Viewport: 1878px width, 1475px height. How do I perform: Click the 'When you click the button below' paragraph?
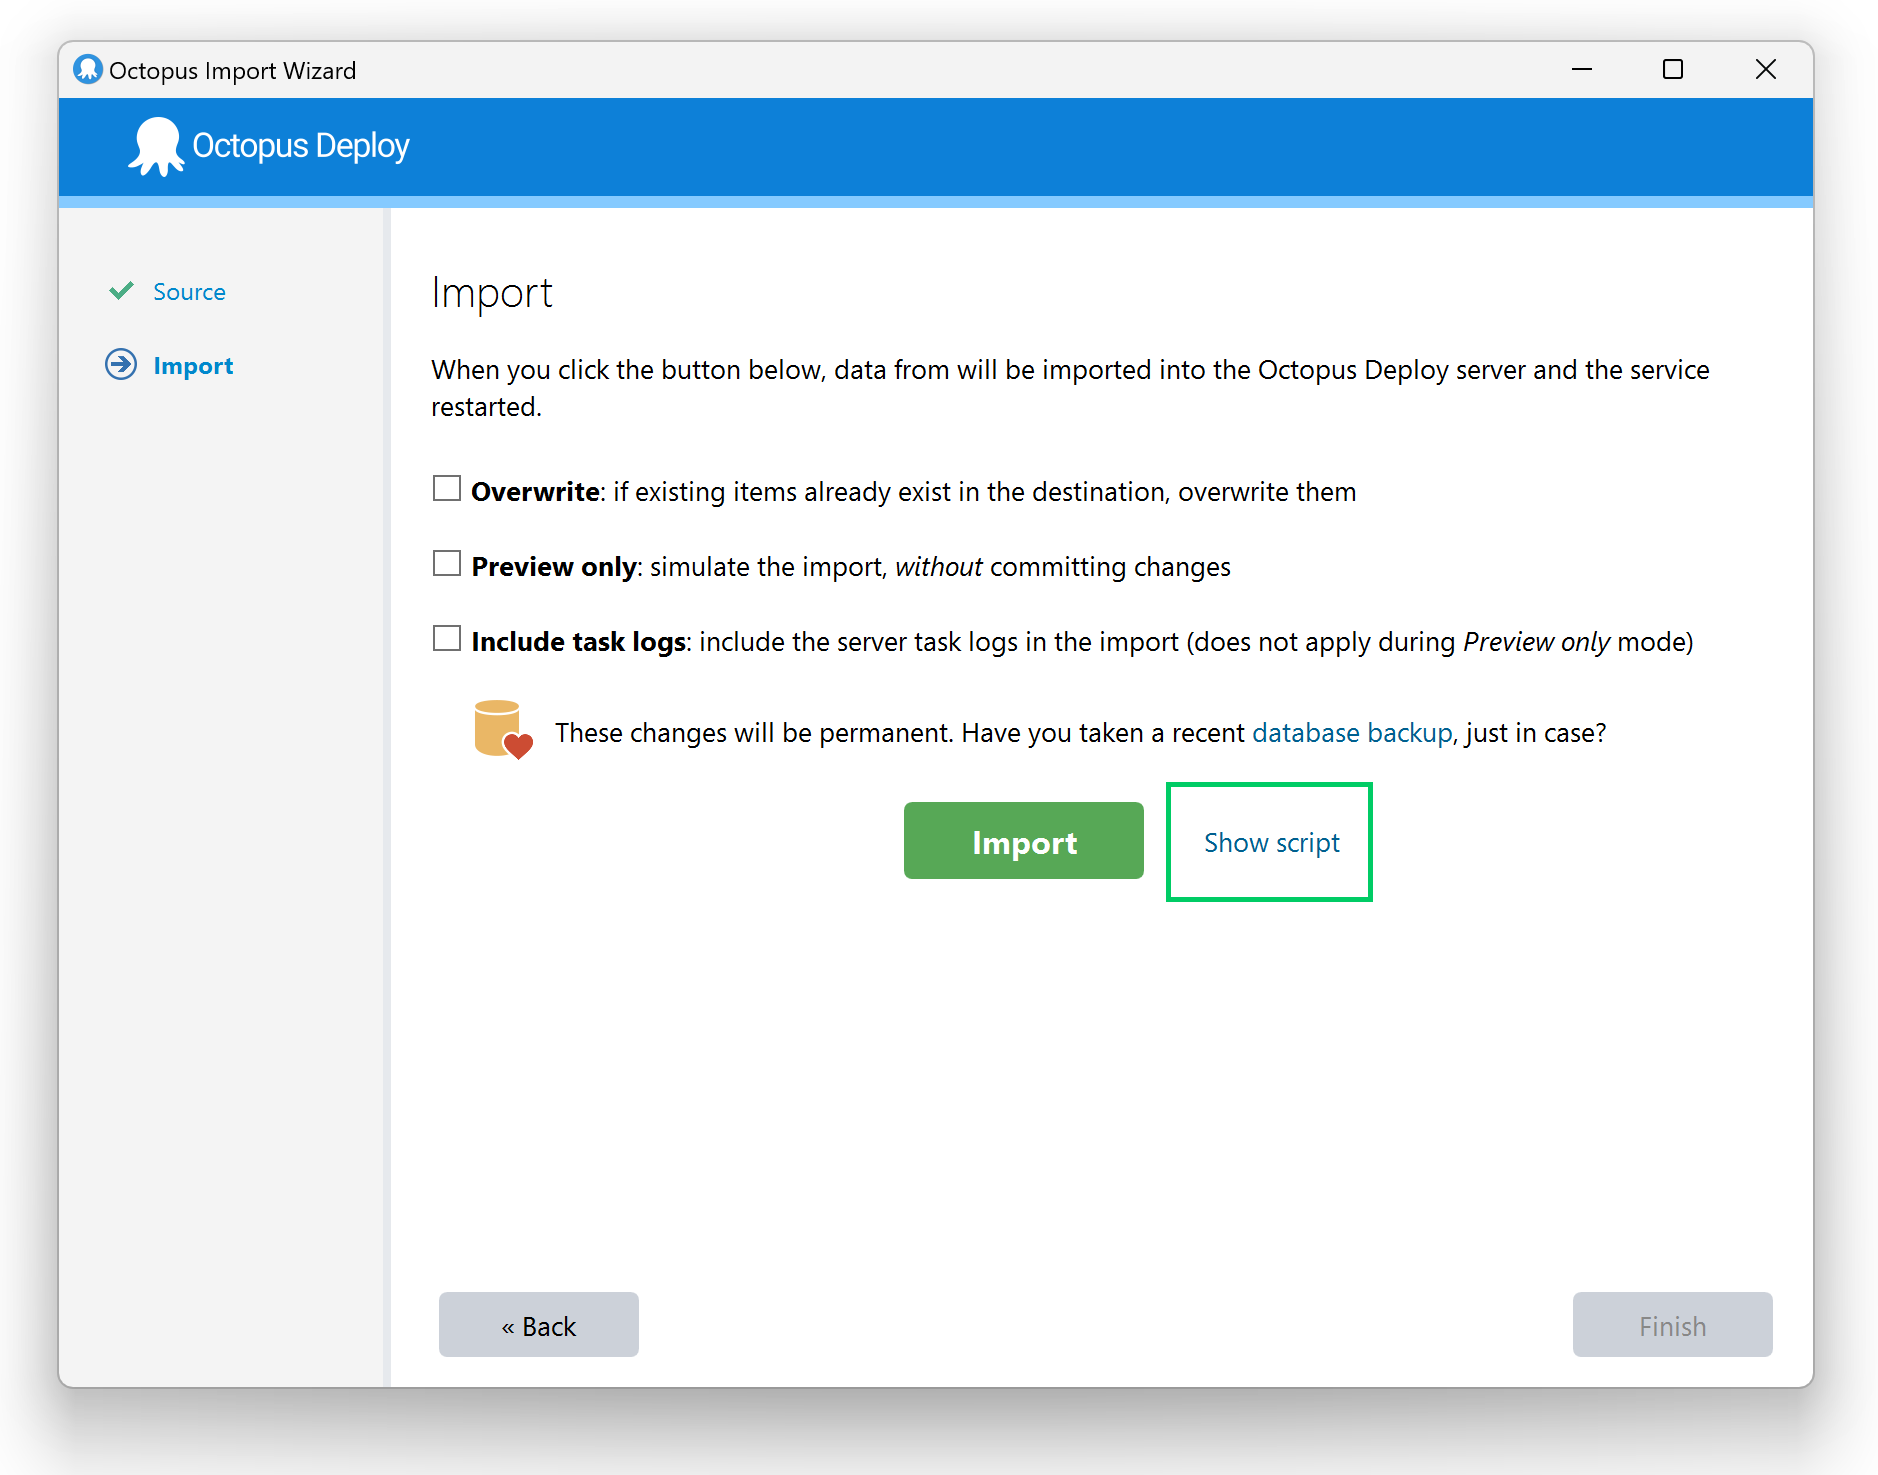pyautogui.click(x=1070, y=388)
